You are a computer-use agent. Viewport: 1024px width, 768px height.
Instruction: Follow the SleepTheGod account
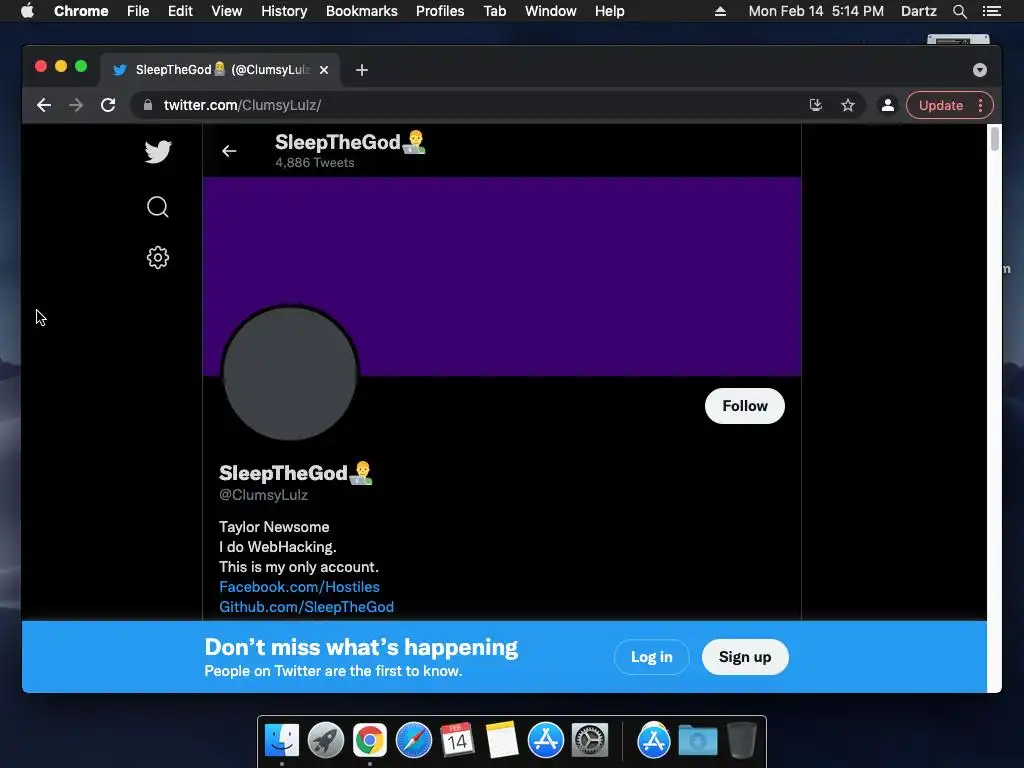pos(744,406)
